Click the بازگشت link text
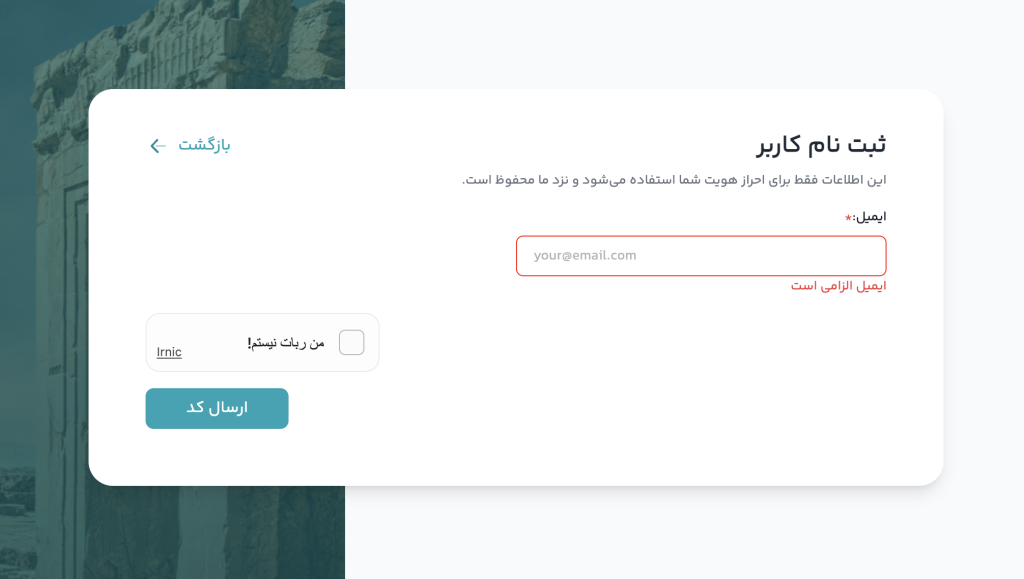 tap(204, 145)
